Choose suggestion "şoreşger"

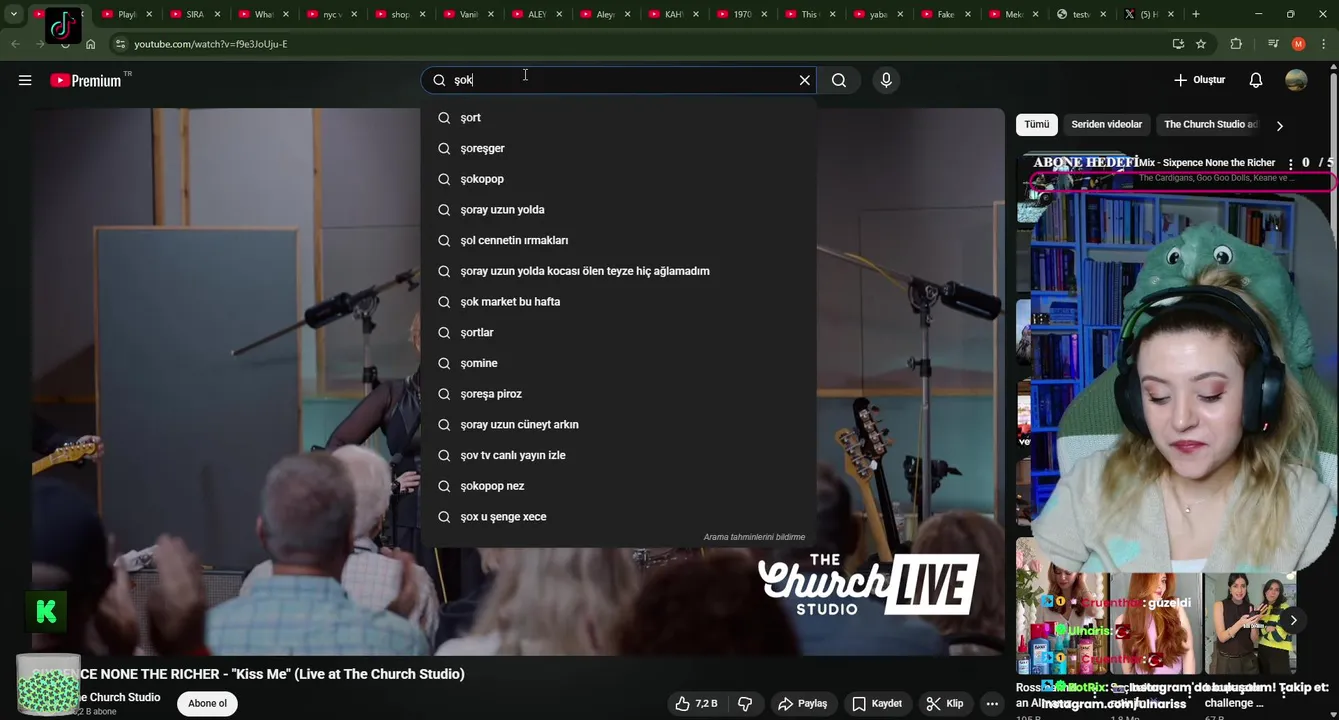point(618,148)
